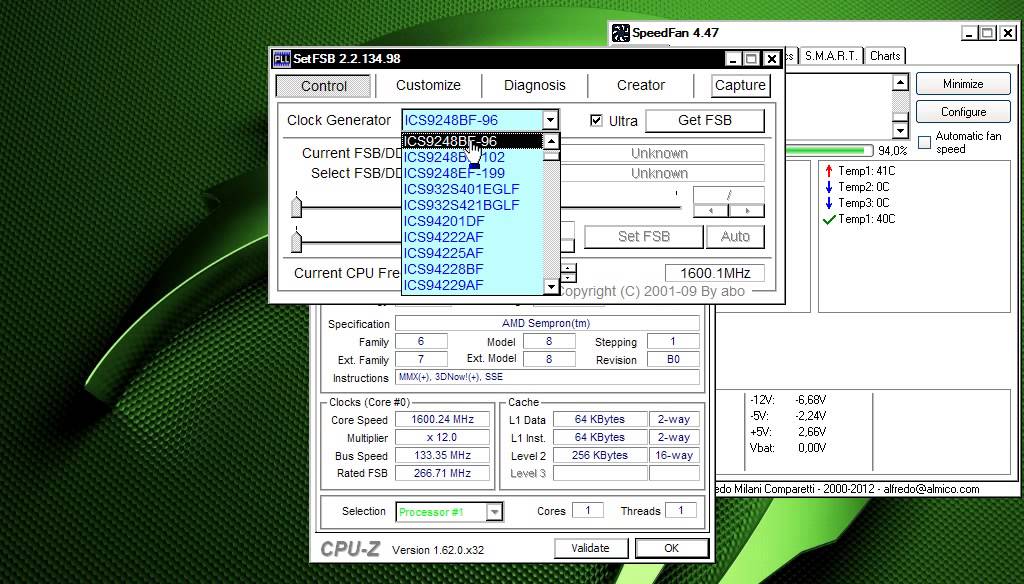Collapse the Clock Generator combo box arrow
This screenshot has width=1024, height=584.
click(551, 120)
